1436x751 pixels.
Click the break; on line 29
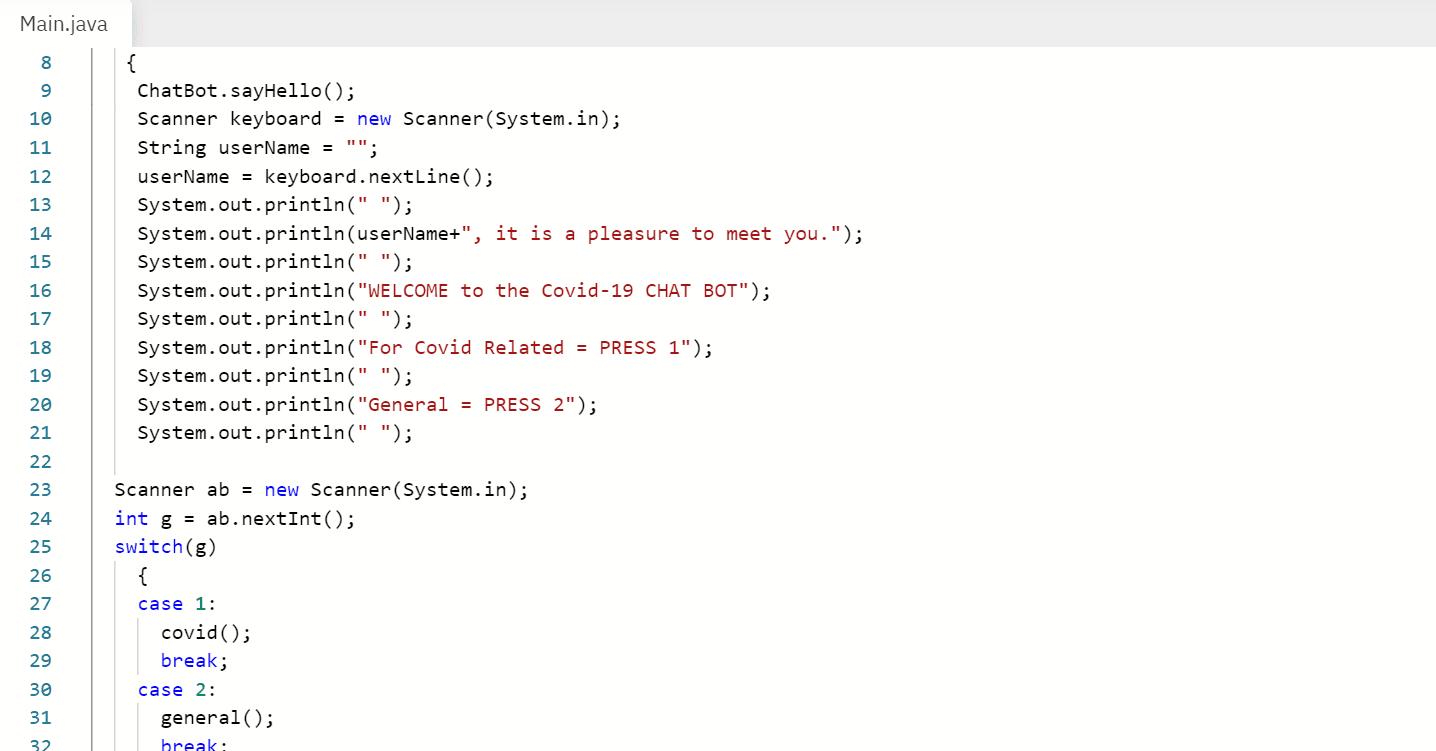point(194,661)
